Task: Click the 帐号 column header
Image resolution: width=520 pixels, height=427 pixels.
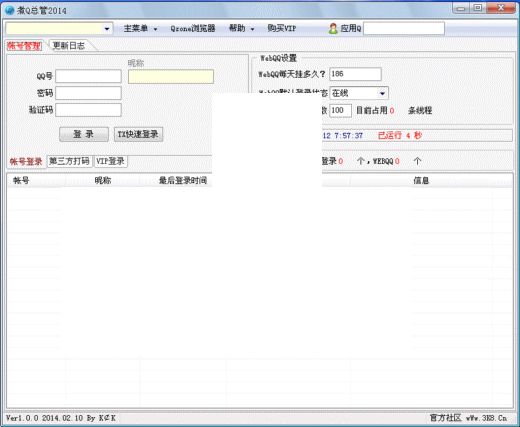Action: click(x=36, y=181)
